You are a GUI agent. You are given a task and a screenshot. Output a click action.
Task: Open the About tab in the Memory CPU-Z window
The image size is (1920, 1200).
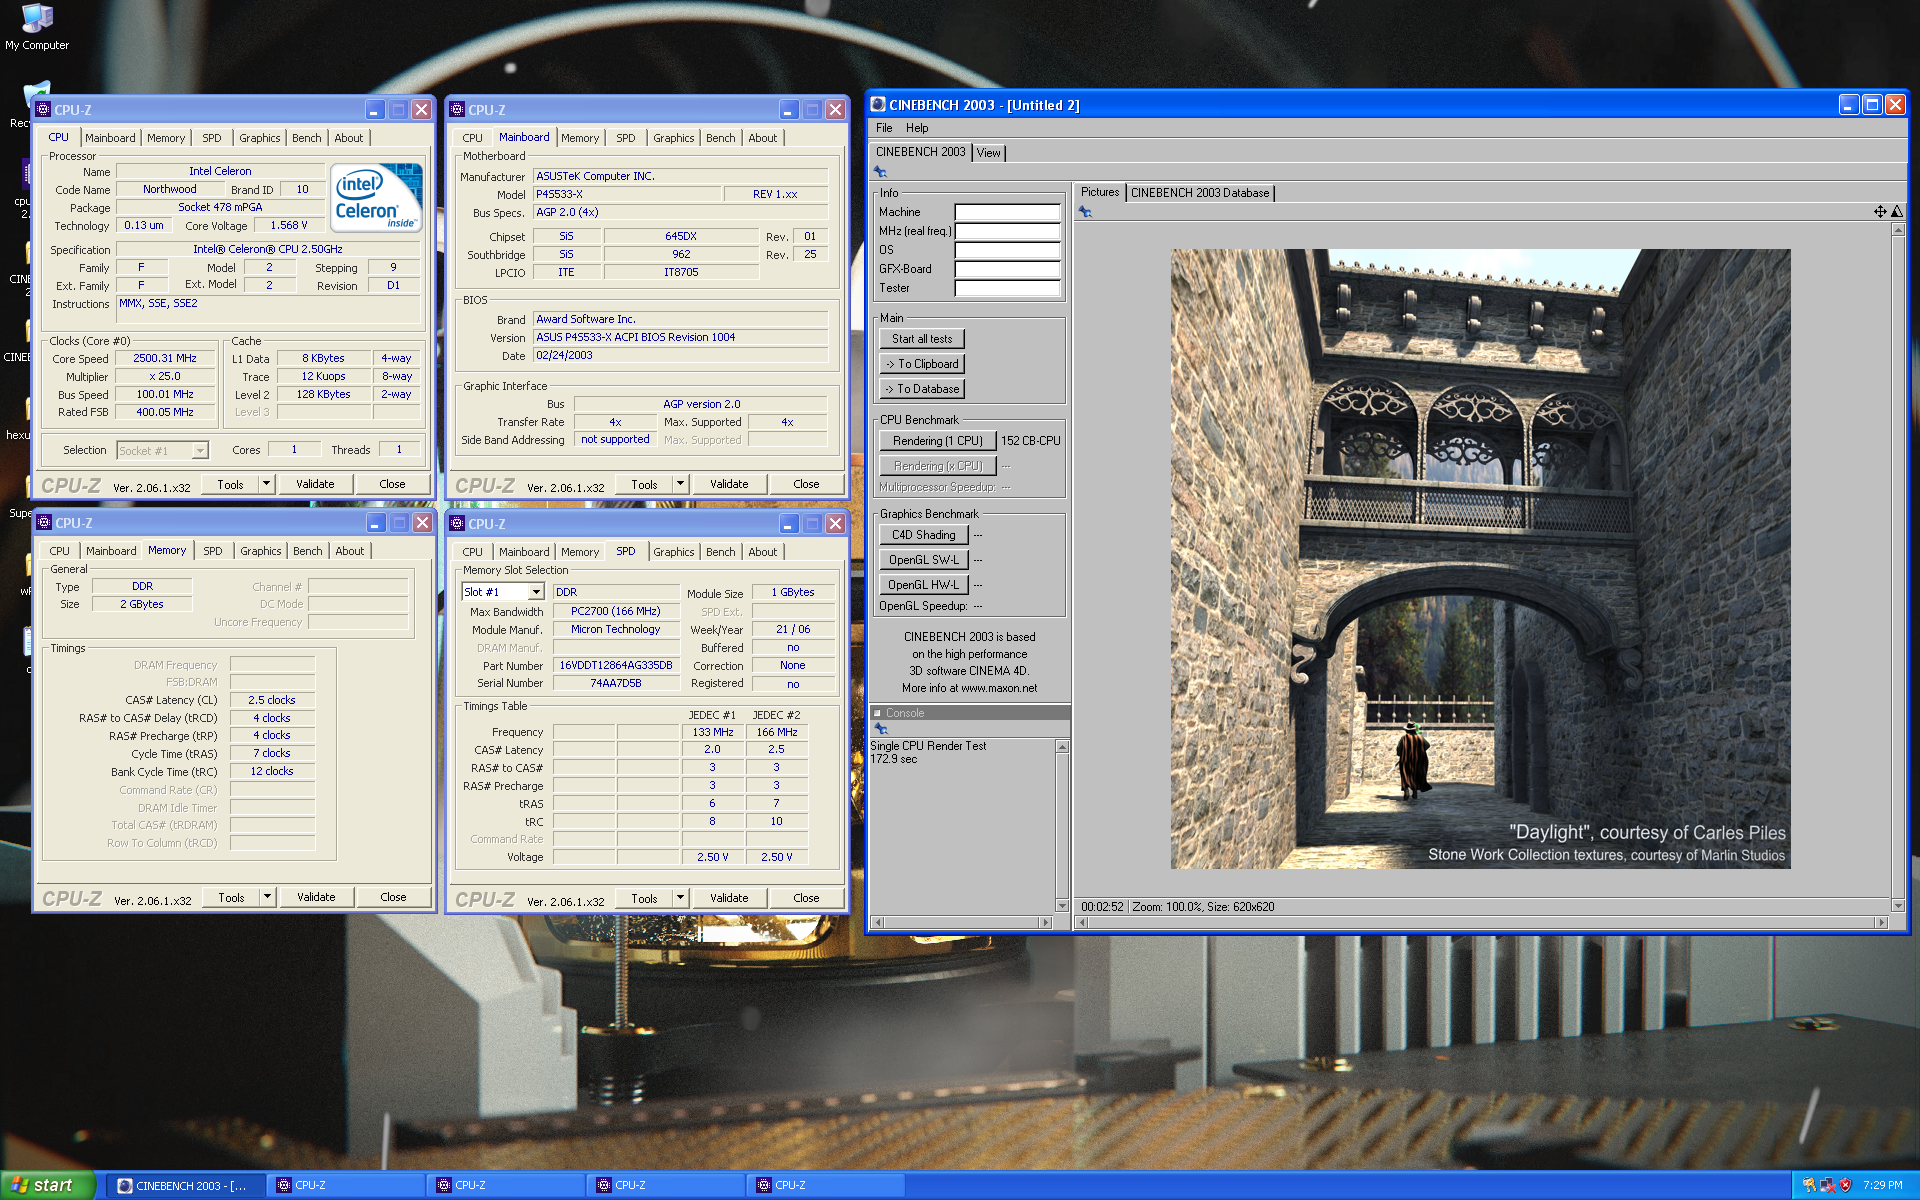click(350, 551)
